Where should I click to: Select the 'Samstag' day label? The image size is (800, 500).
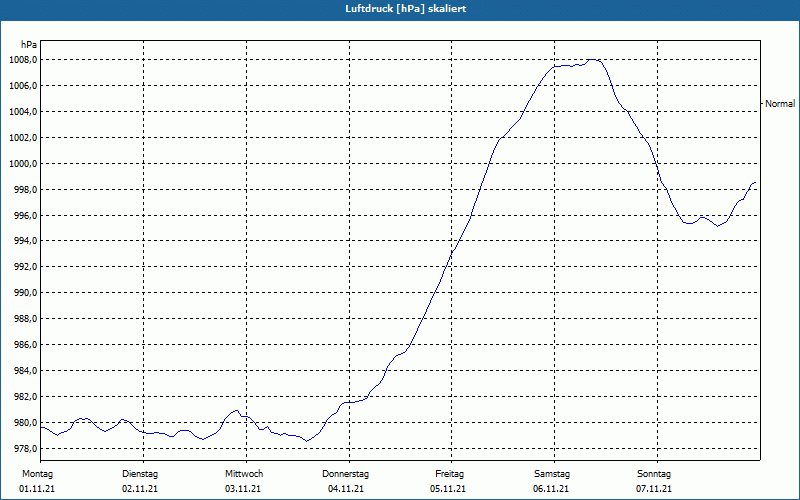click(x=552, y=474)
